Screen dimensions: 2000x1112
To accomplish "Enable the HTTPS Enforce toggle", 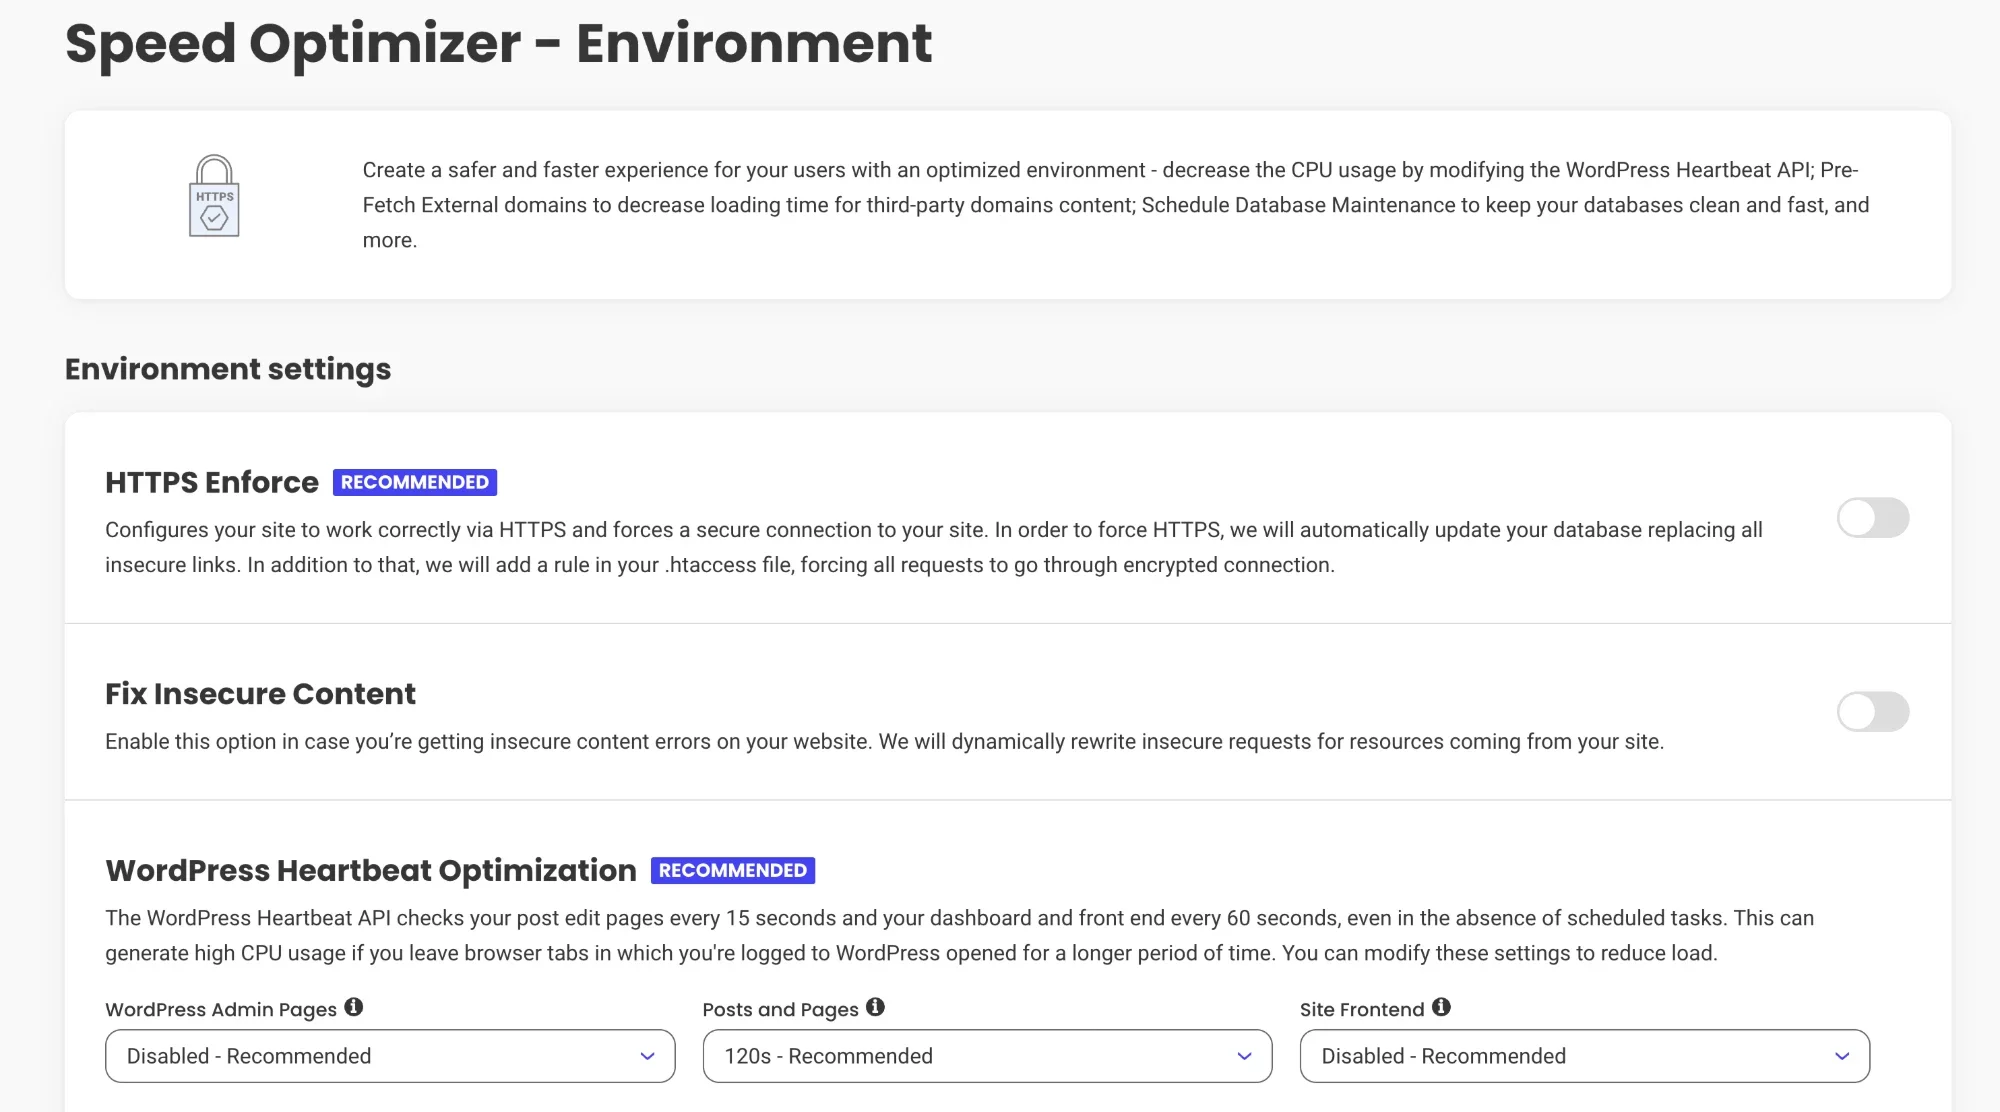I will (x=1873, y=518).
